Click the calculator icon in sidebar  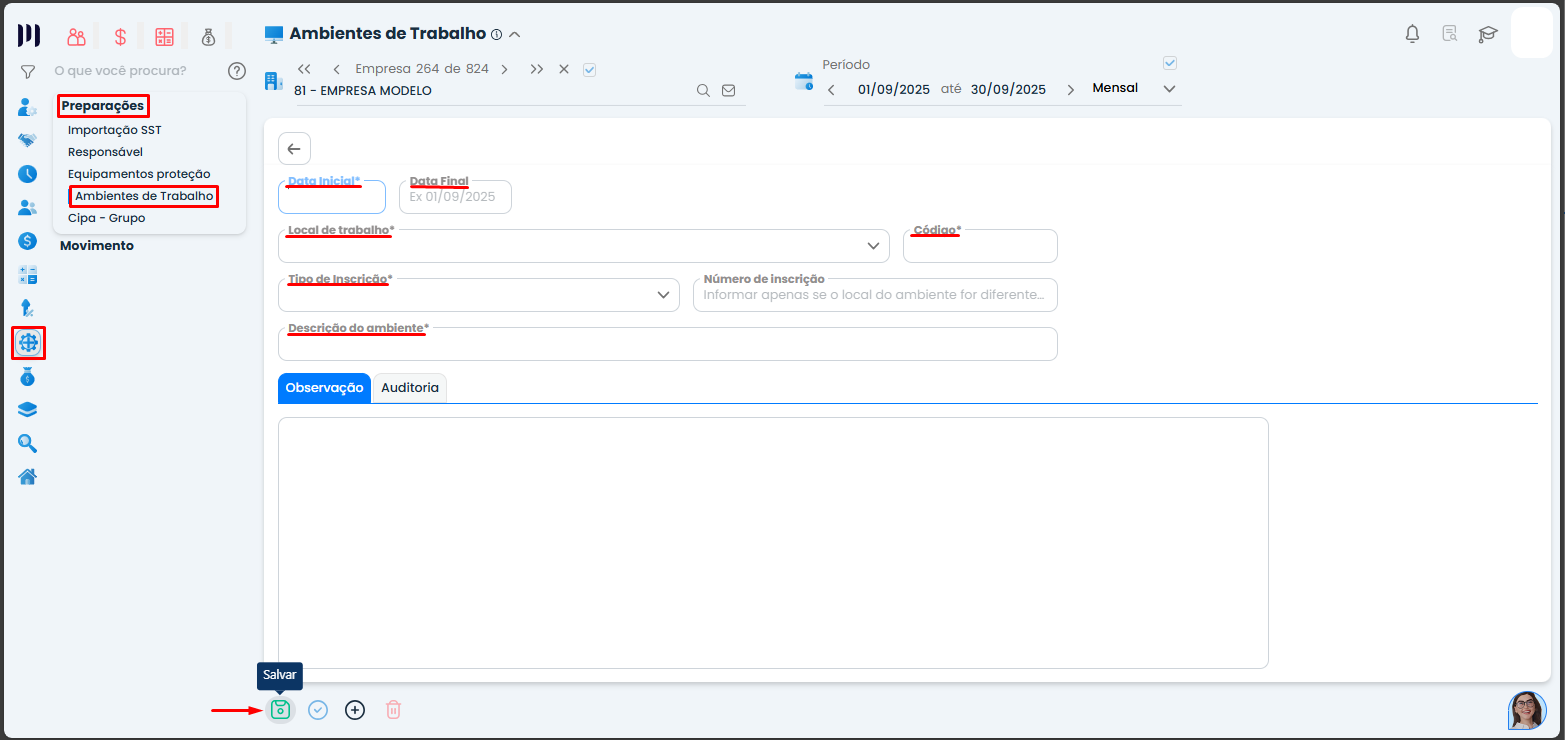27,274
